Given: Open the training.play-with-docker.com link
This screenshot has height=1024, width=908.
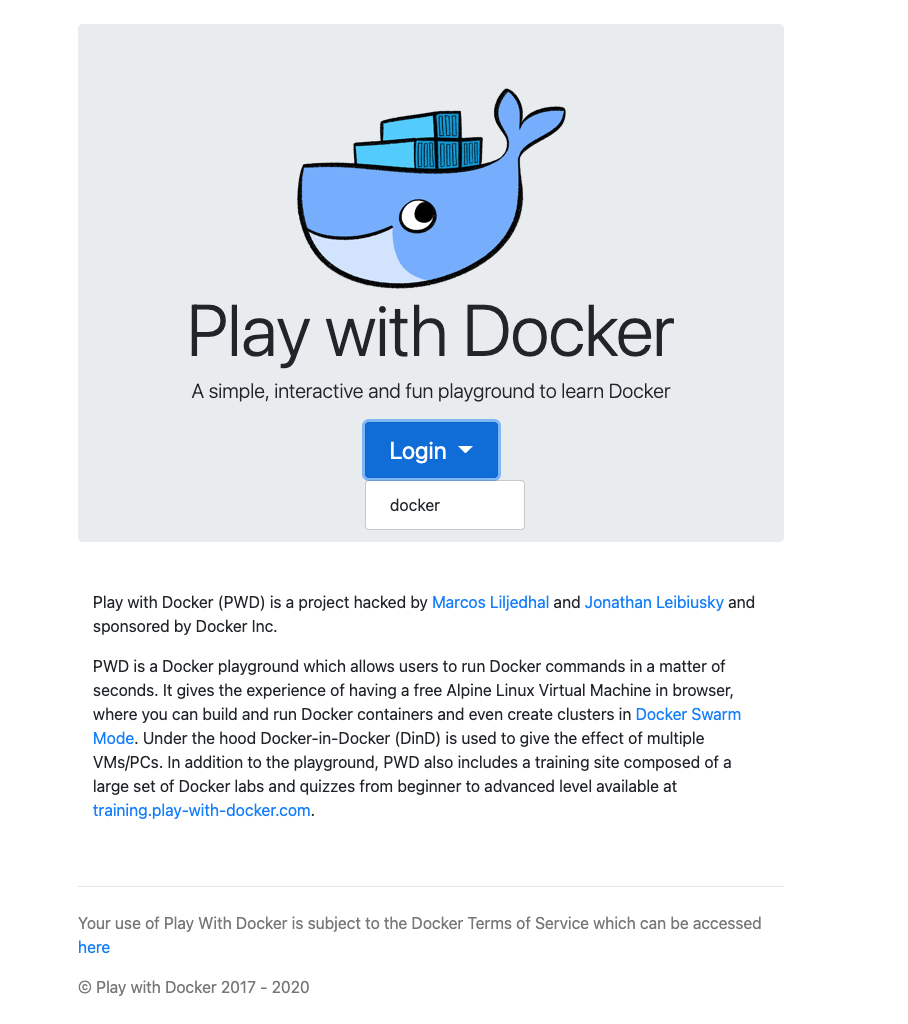Looking at the screenshot, I should 201,810.
